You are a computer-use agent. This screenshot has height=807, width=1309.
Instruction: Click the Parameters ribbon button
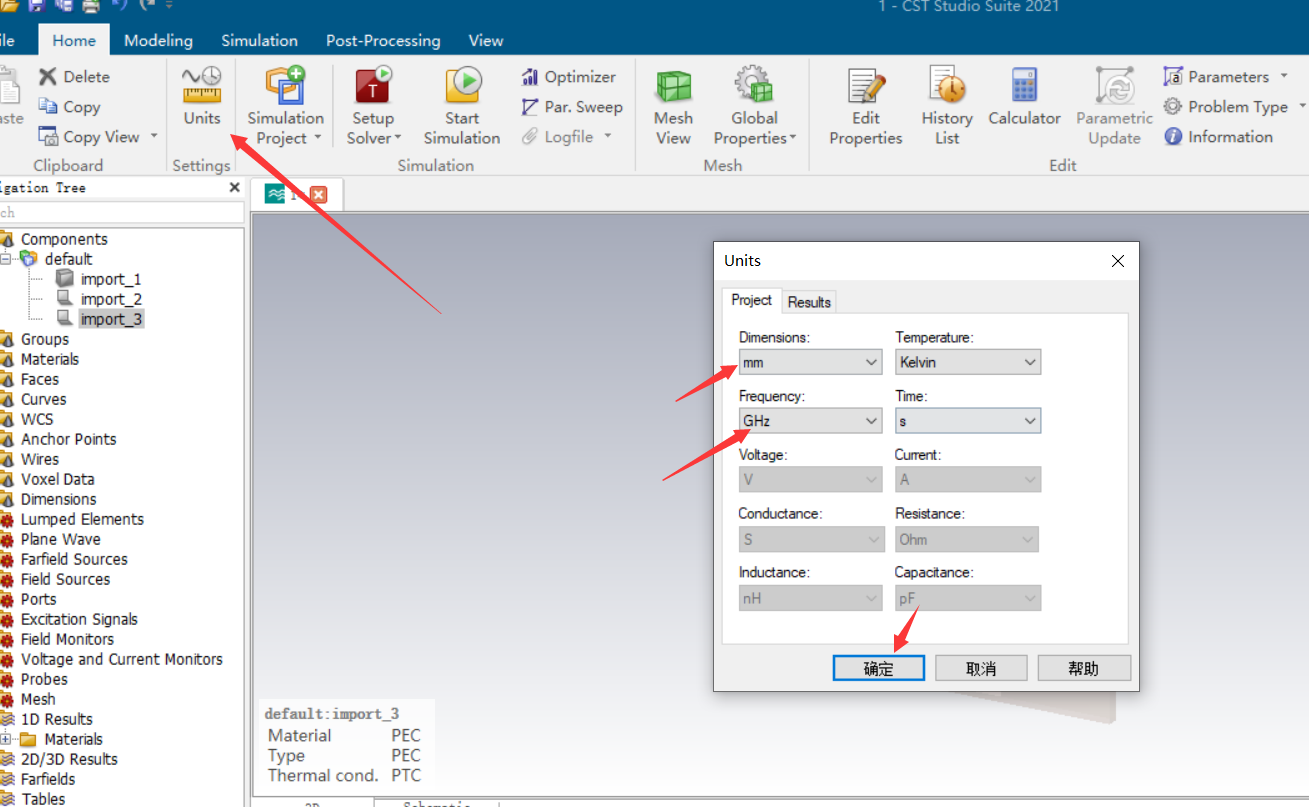click(1216, 77)
